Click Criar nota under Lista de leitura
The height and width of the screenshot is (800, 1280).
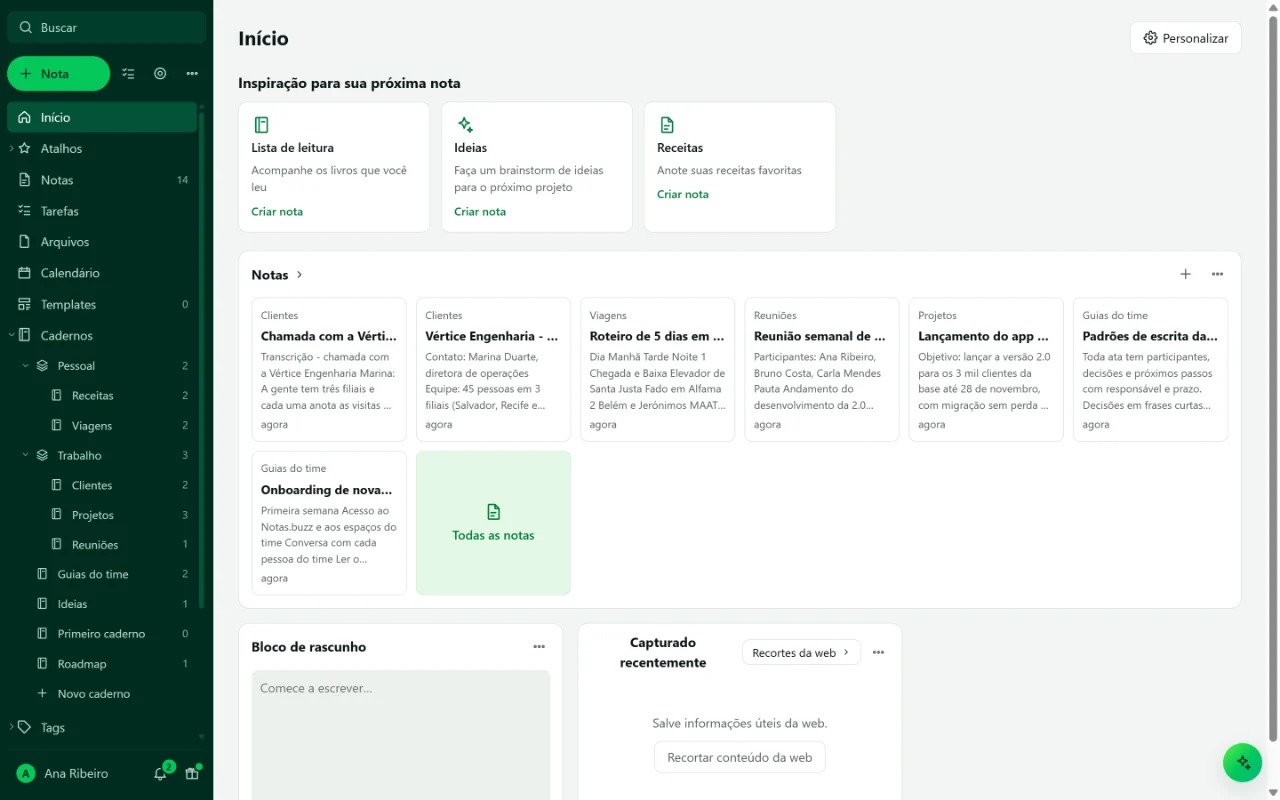click(x=277, y=211)
